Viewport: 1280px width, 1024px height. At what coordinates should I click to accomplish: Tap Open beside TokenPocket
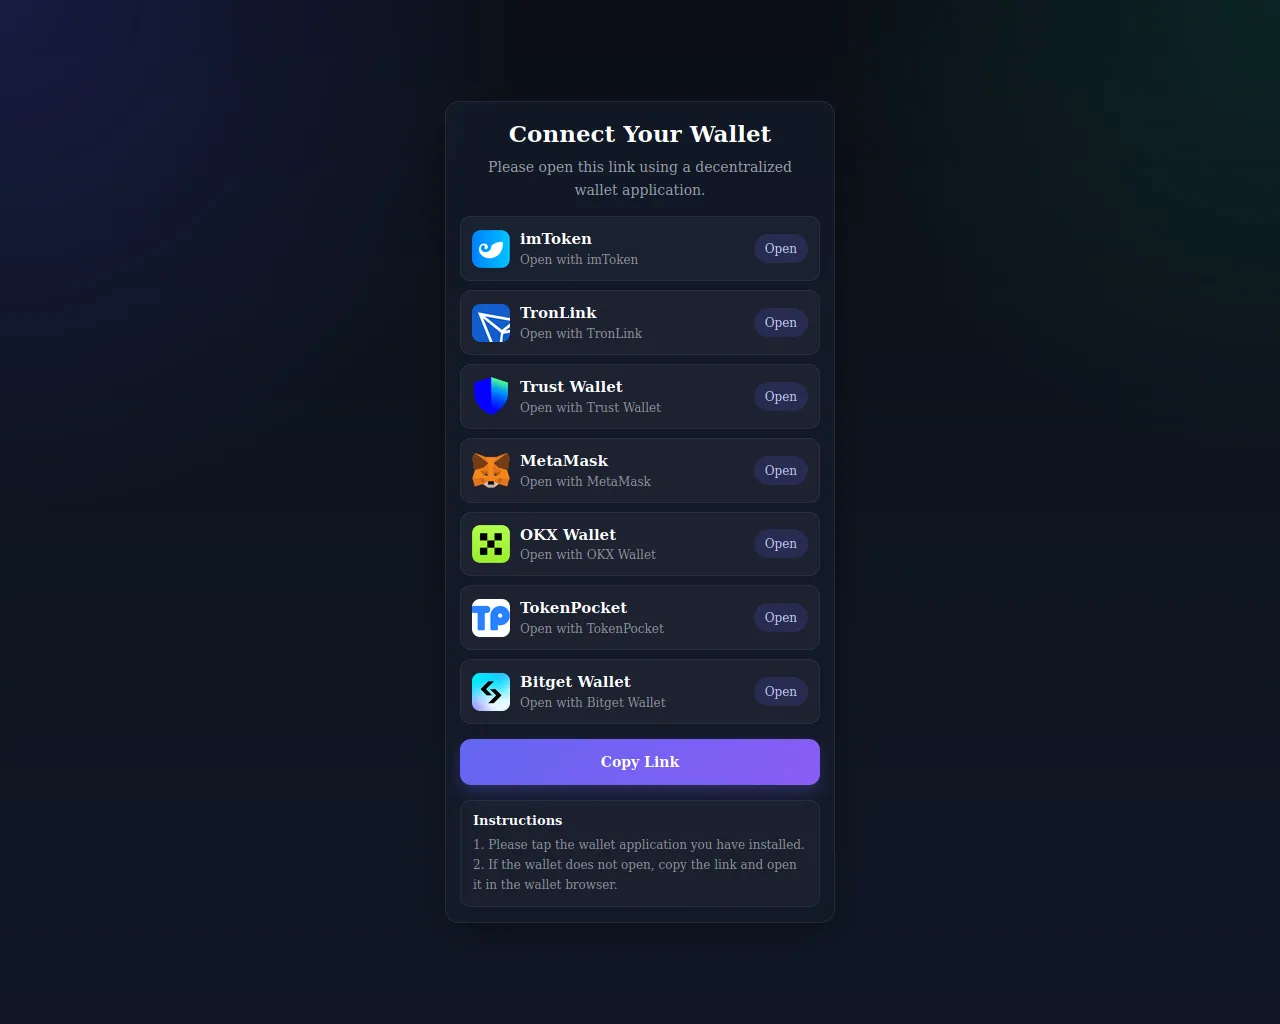(781, 618)
